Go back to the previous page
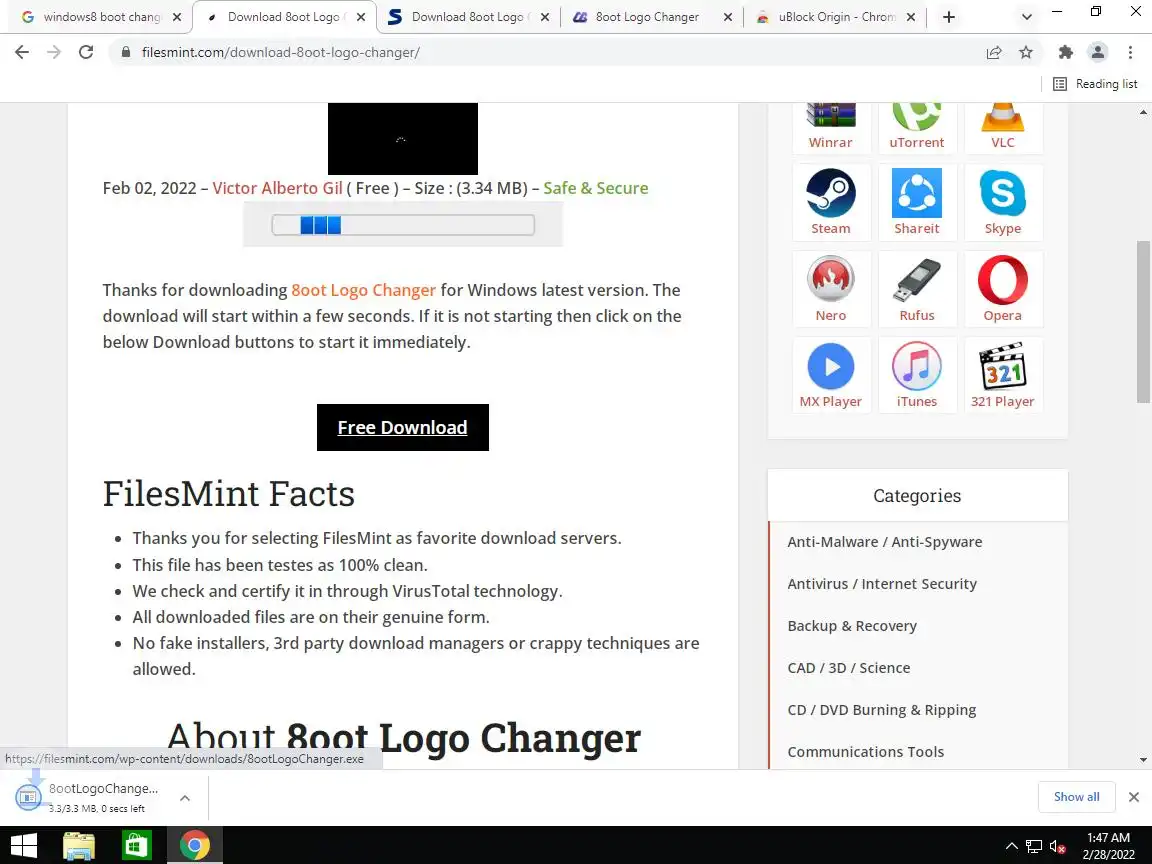Viewport: 1152px width, 864px height. [x=22, y=52]
